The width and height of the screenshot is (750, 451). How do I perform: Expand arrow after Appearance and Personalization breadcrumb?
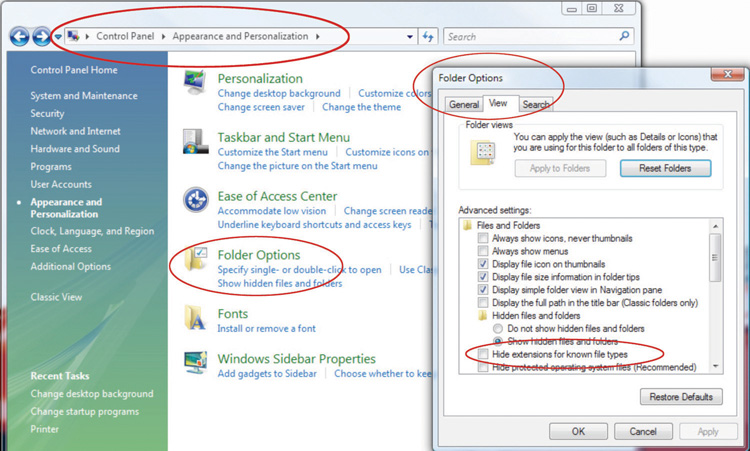(318, 36)
